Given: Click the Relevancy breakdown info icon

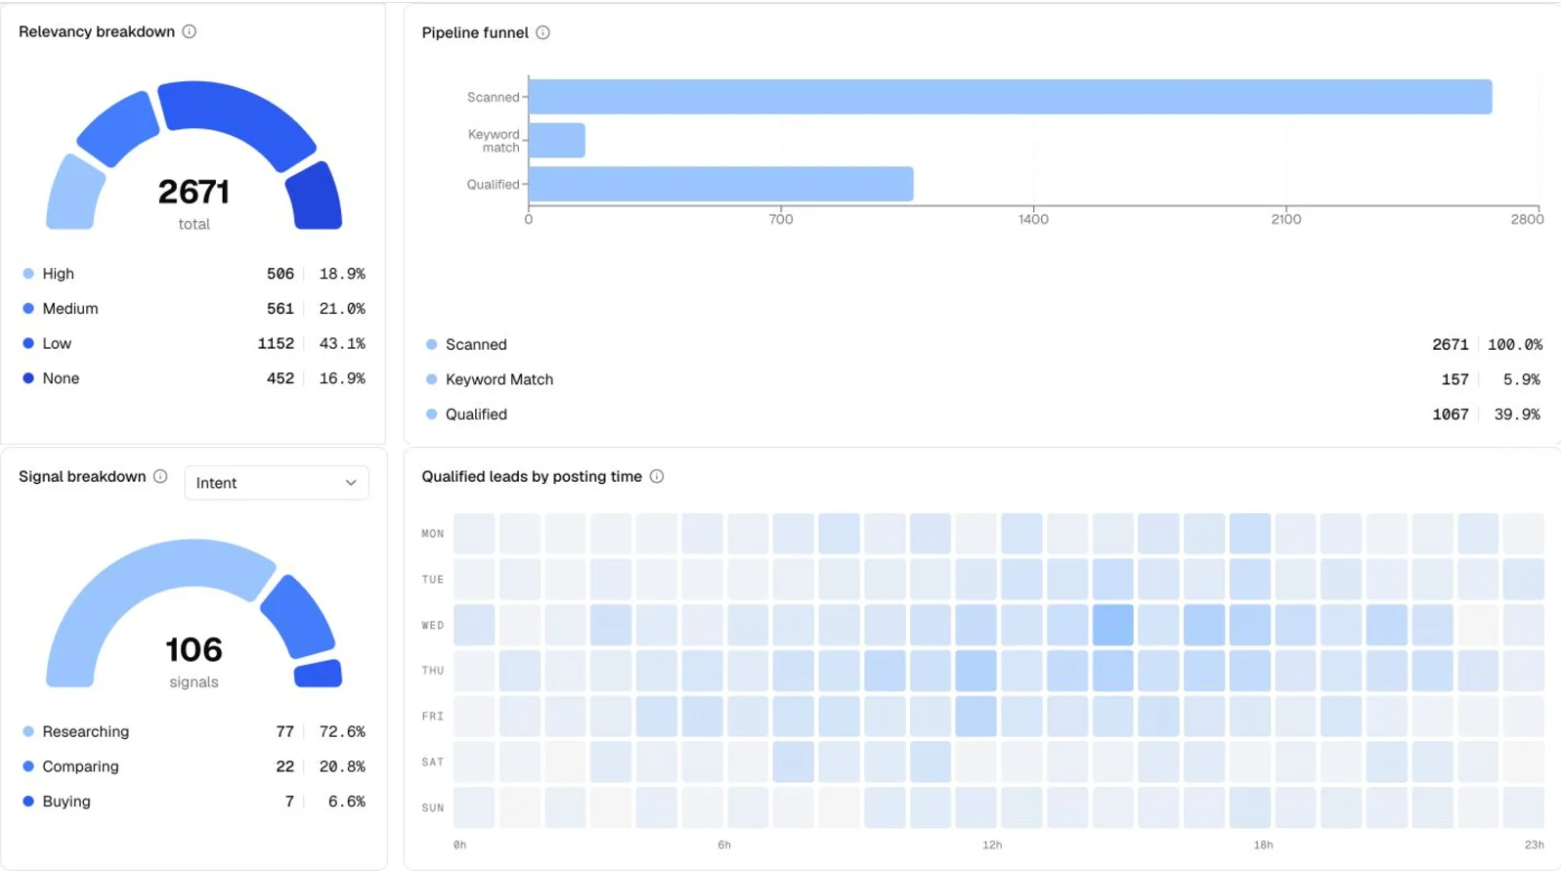Looking at the screenshot, I should pos(189,32).
